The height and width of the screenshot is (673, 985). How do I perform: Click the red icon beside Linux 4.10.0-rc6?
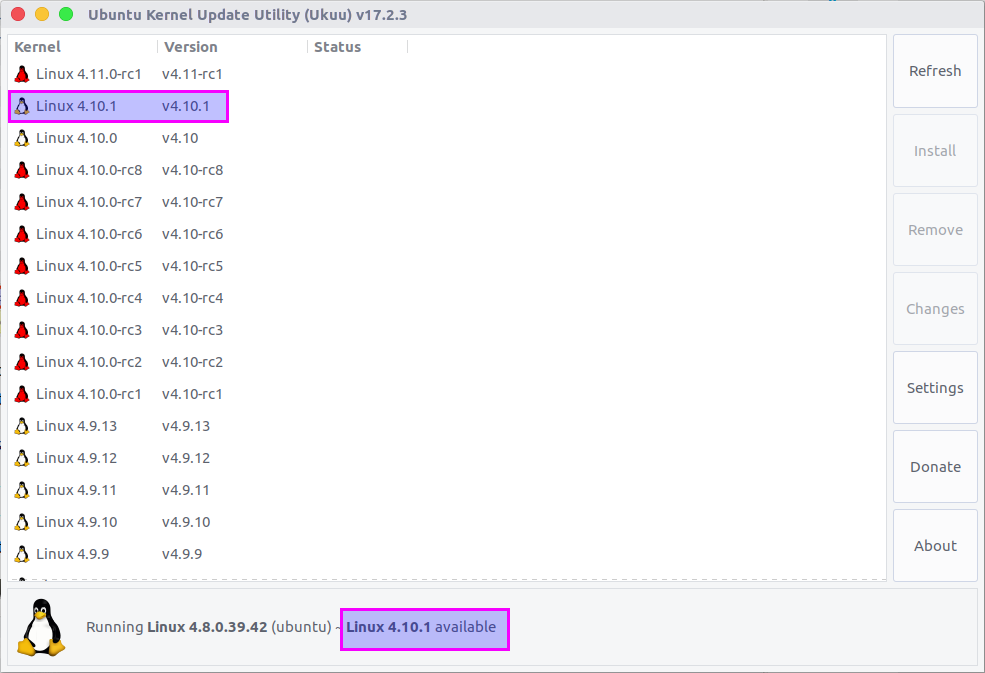pyautogui.click(x=22, y=234)
